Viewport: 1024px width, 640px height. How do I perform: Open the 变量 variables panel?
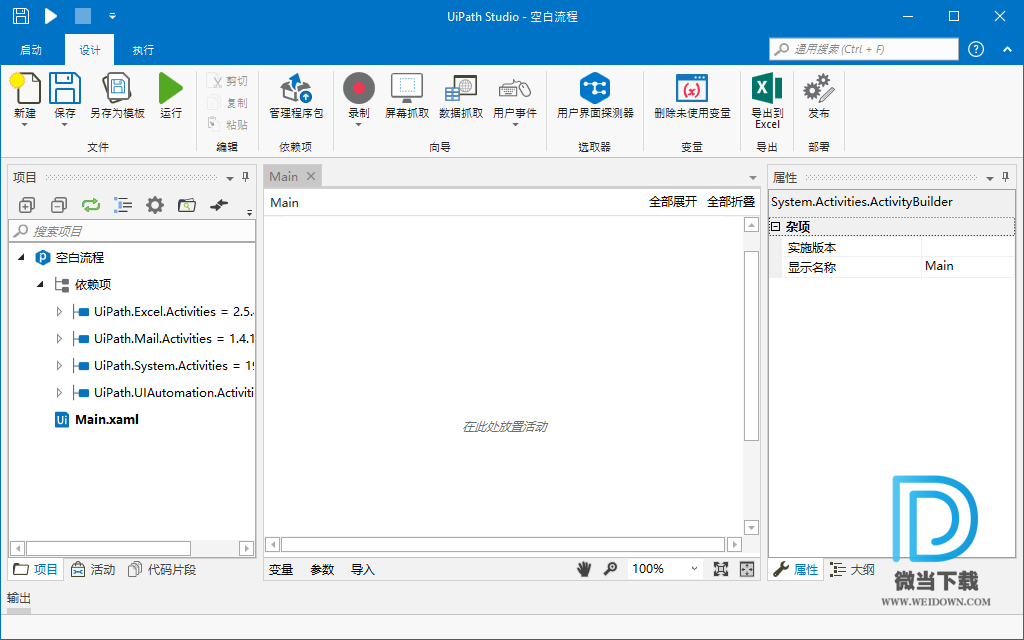pyautogui.click(x=281, y=569)
